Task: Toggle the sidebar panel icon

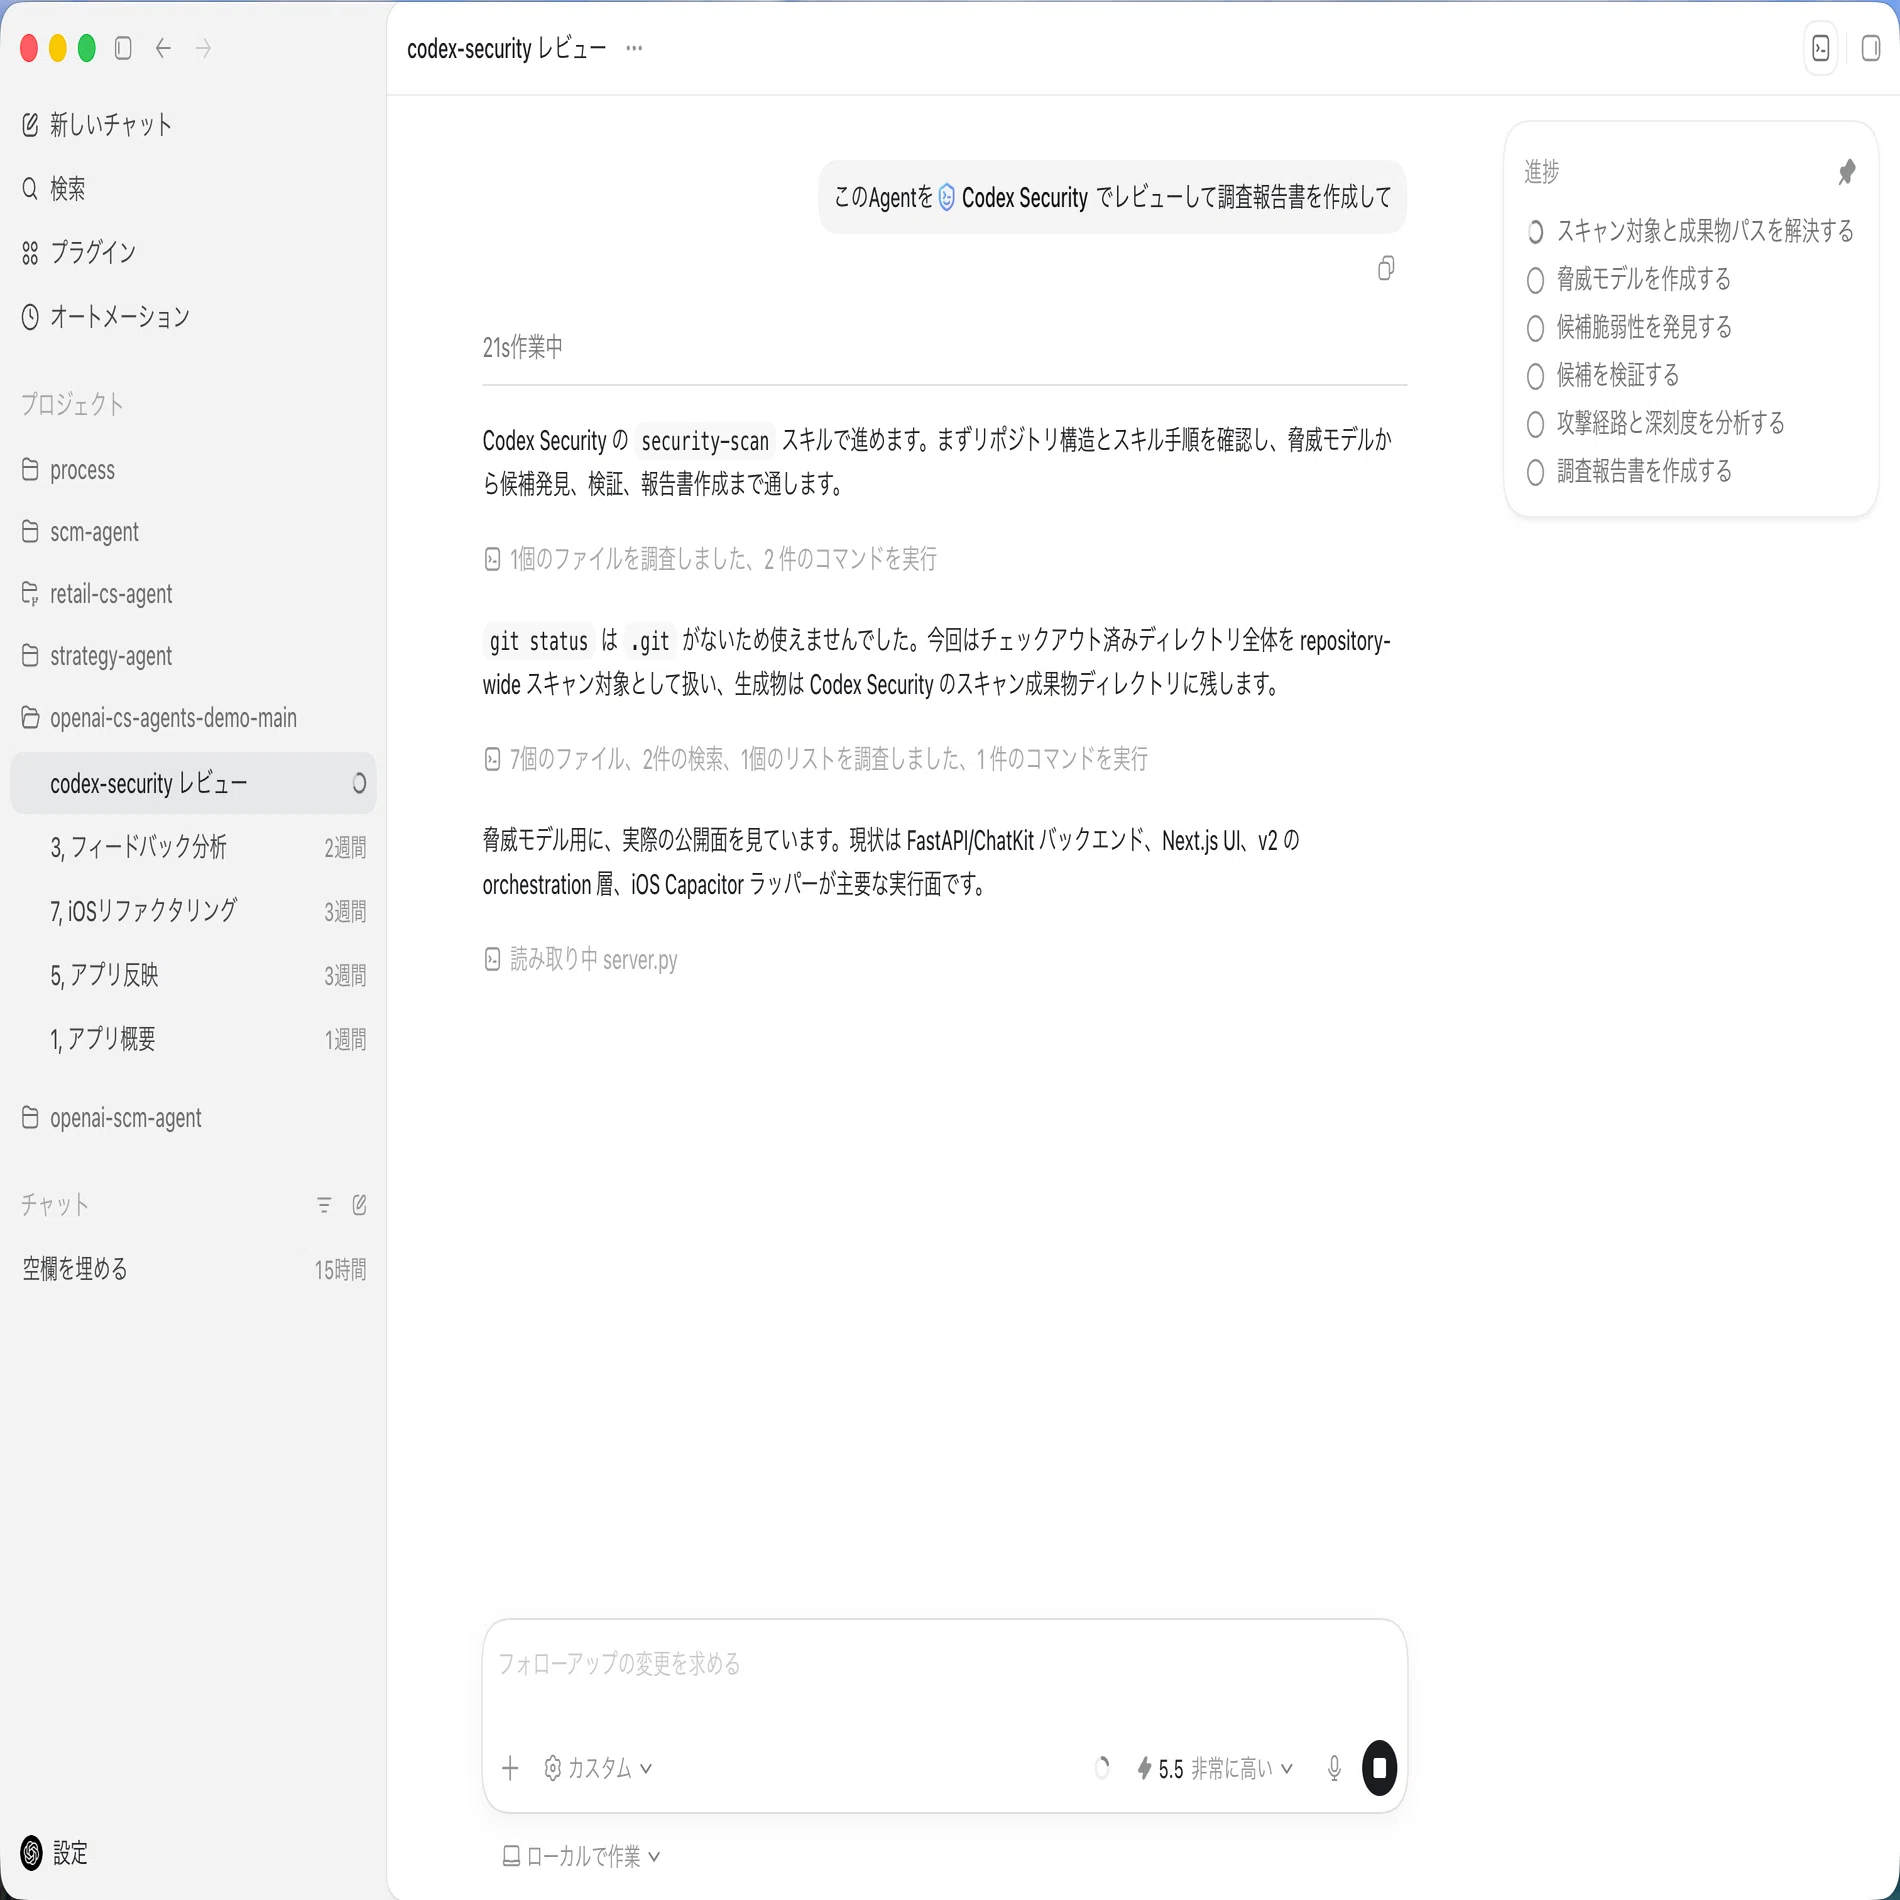Action: coord(123,48)
